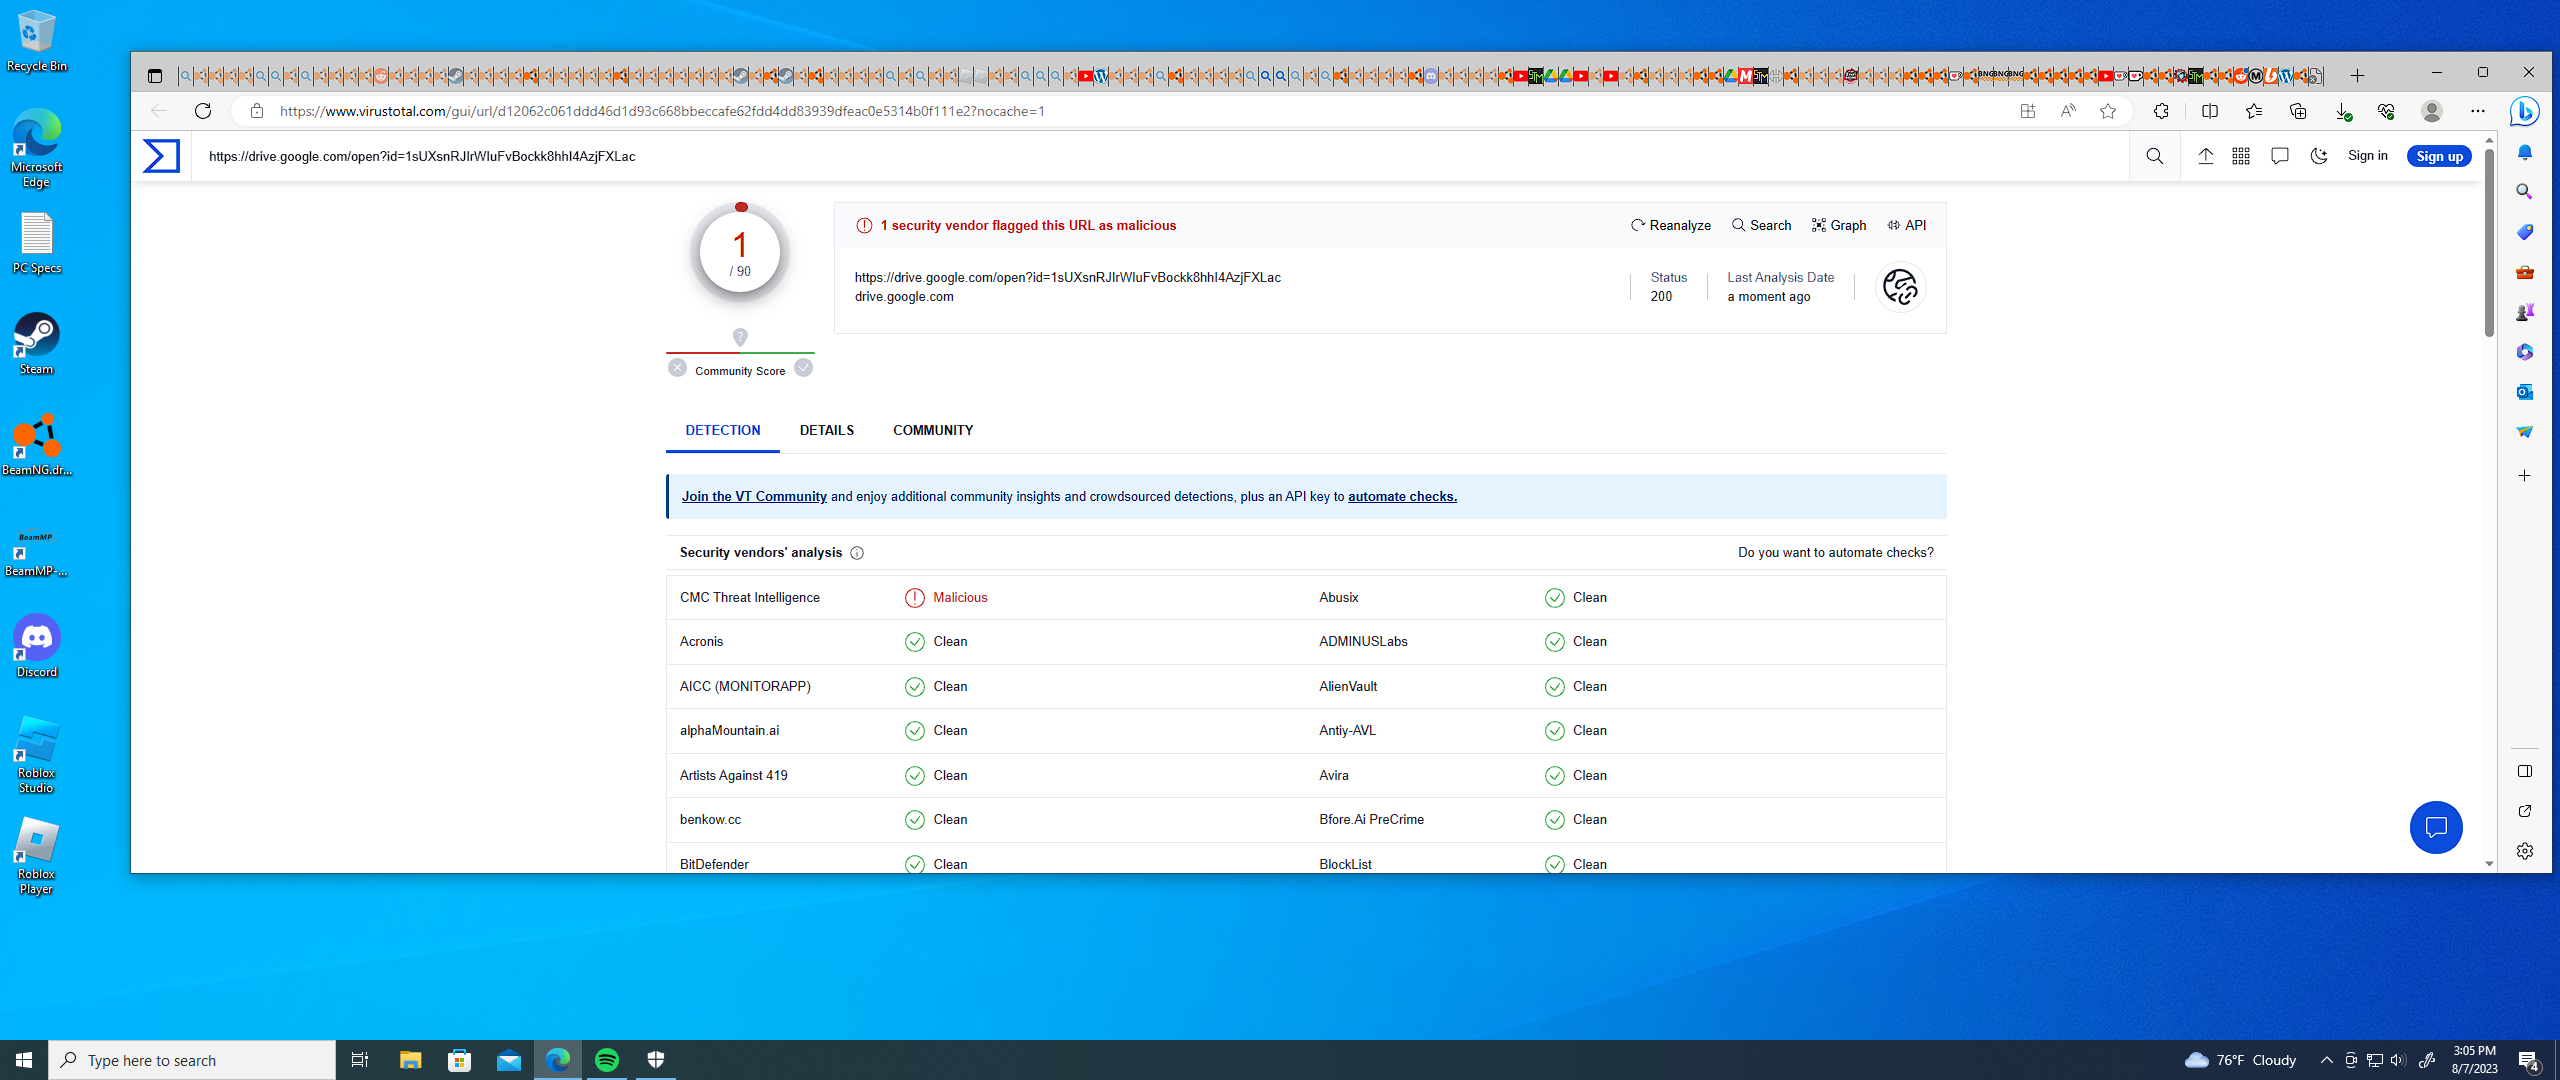The height and width of the screenshot is (1080, 2560).
Task: Click the API icon button
Action: [x=1906, y=225]
